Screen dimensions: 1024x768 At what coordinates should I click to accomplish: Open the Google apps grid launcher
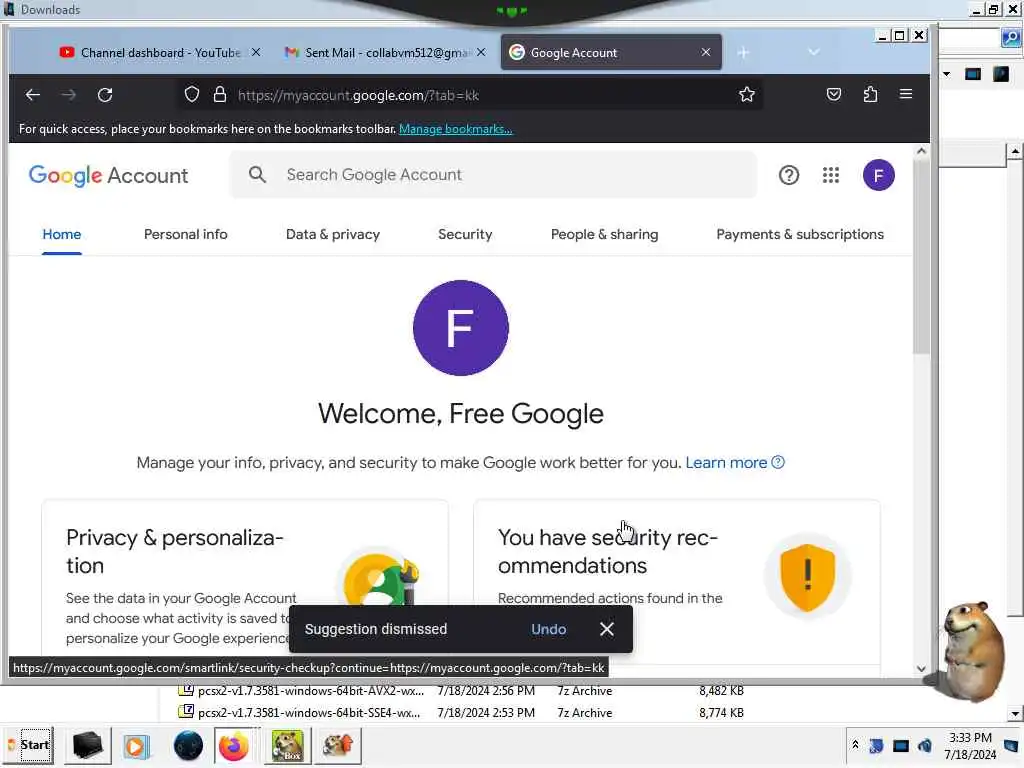pyautogui.click(x=831, y=175)
